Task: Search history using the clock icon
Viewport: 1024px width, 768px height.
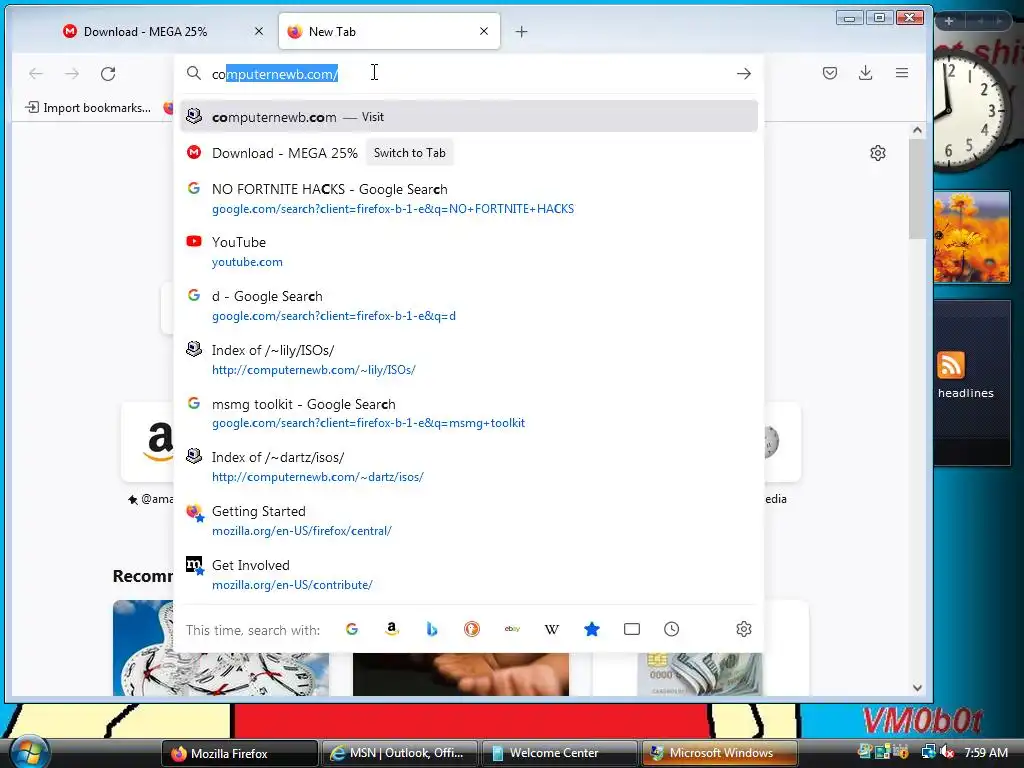Action: point(671,630)
